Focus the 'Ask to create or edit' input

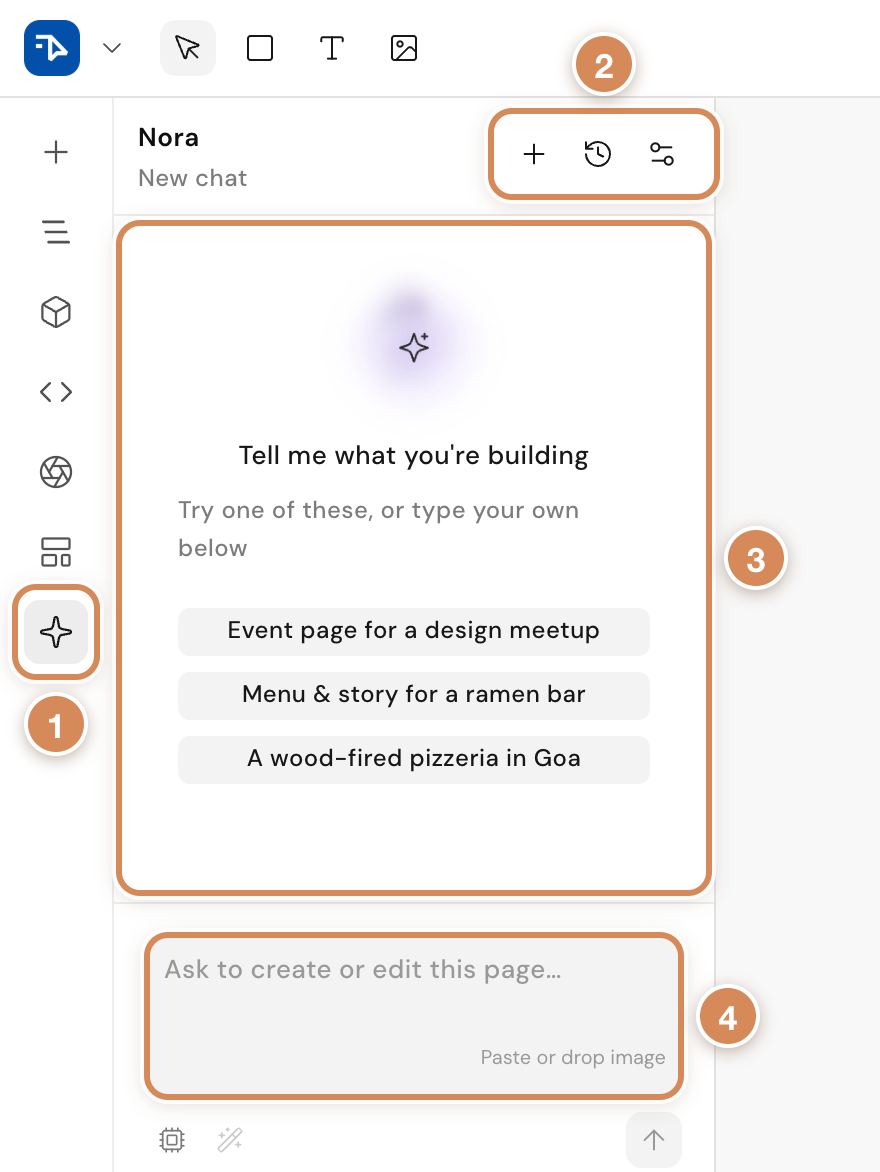click(414, 1016)
